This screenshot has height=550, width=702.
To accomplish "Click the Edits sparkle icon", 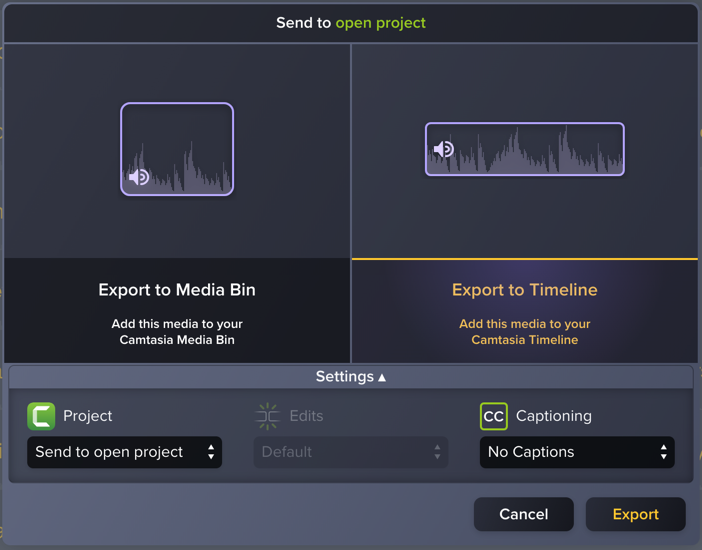I will pyautogui.click(x=267, y=416).
